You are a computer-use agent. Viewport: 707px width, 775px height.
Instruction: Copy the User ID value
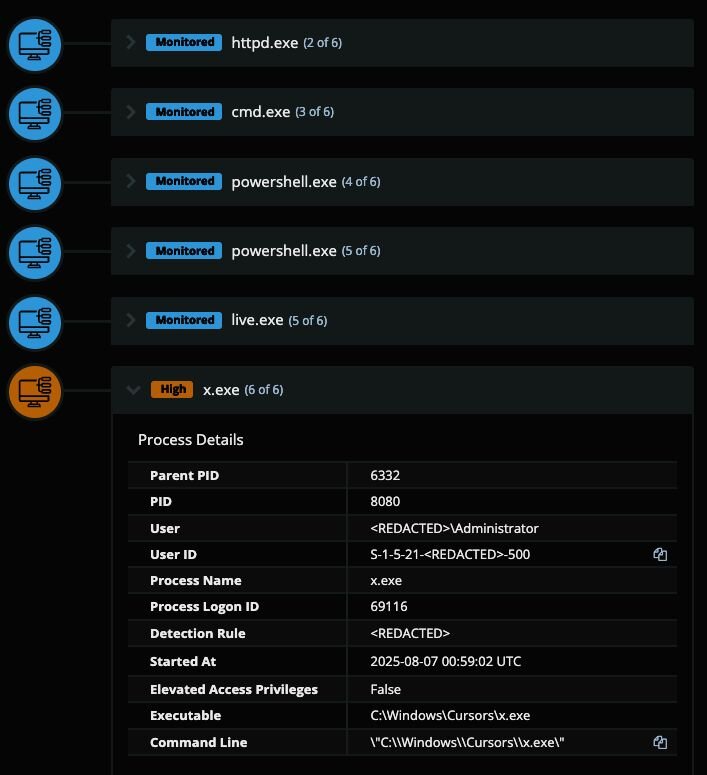coord(660,554)
